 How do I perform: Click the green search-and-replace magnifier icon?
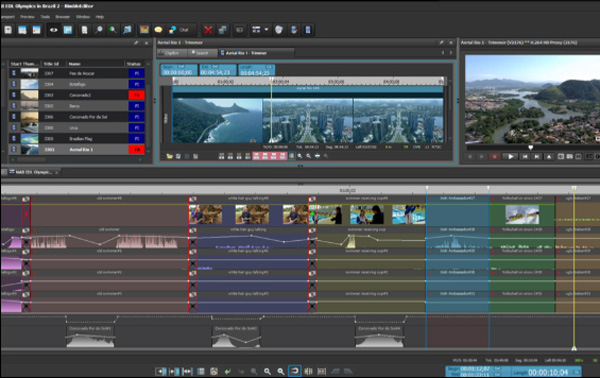112,30
